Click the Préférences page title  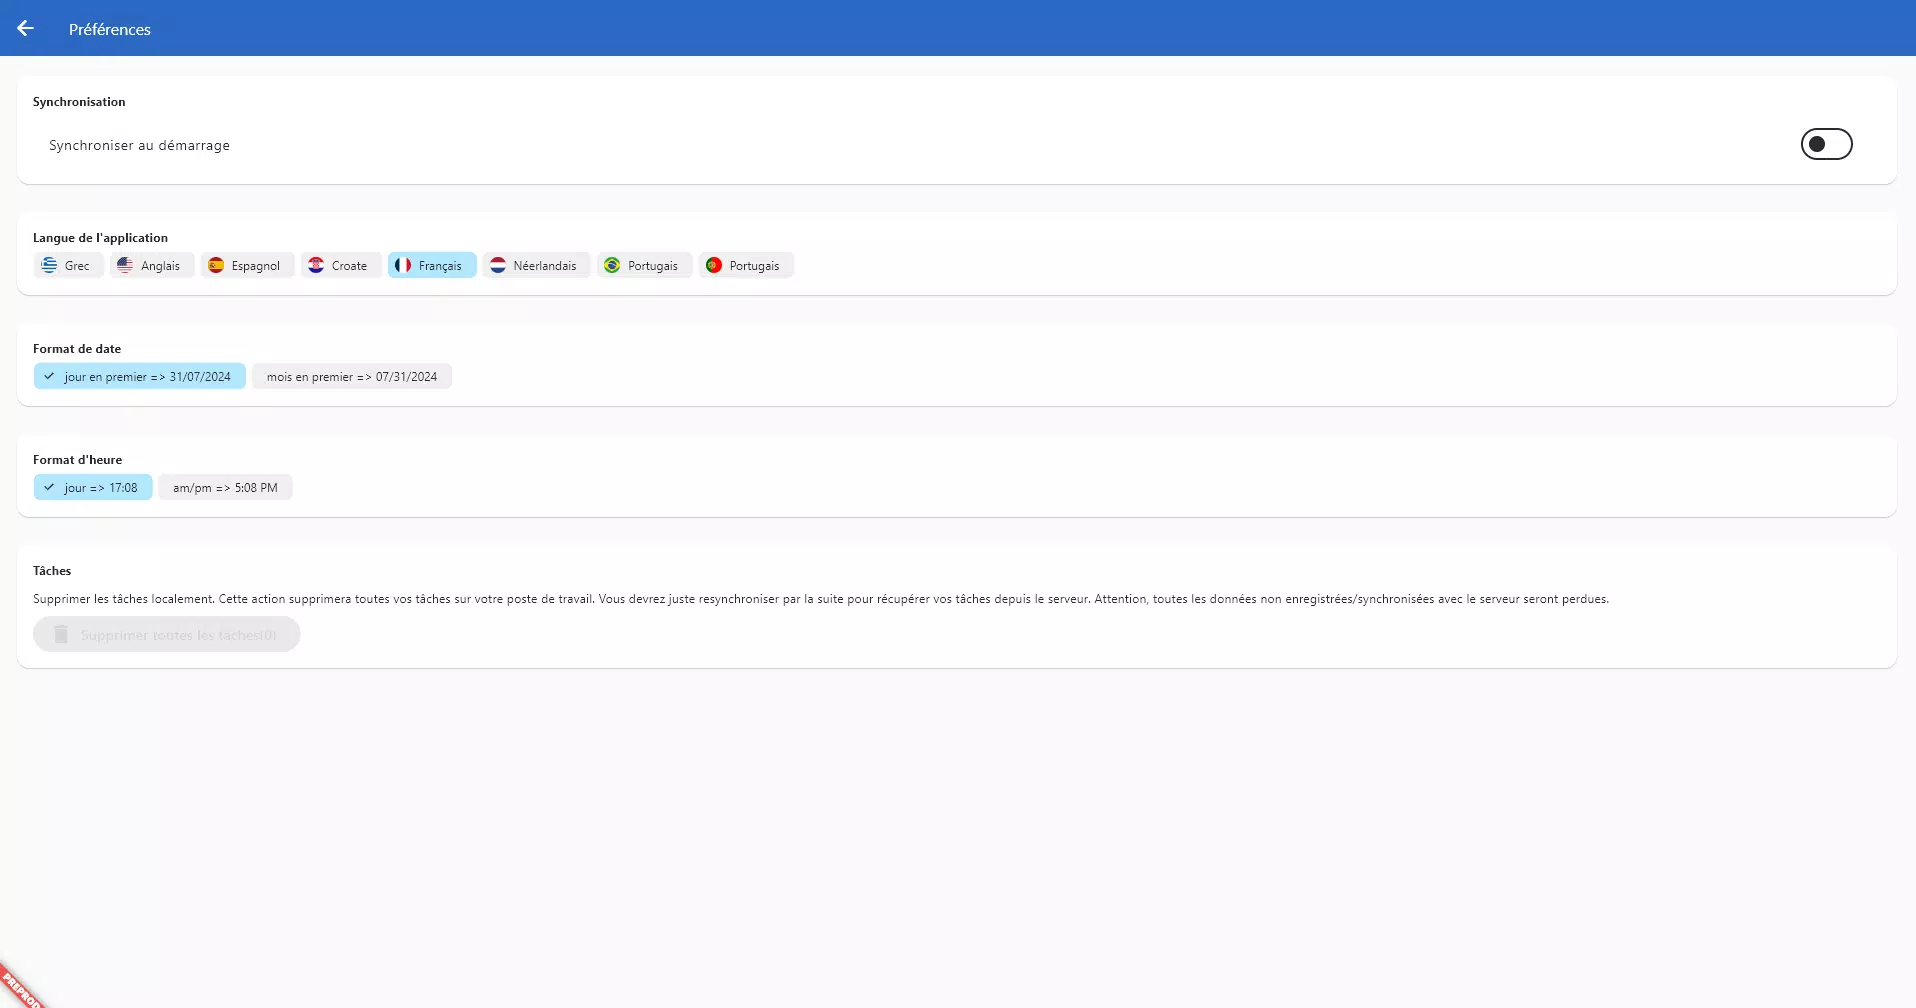(x=110, y=29)
